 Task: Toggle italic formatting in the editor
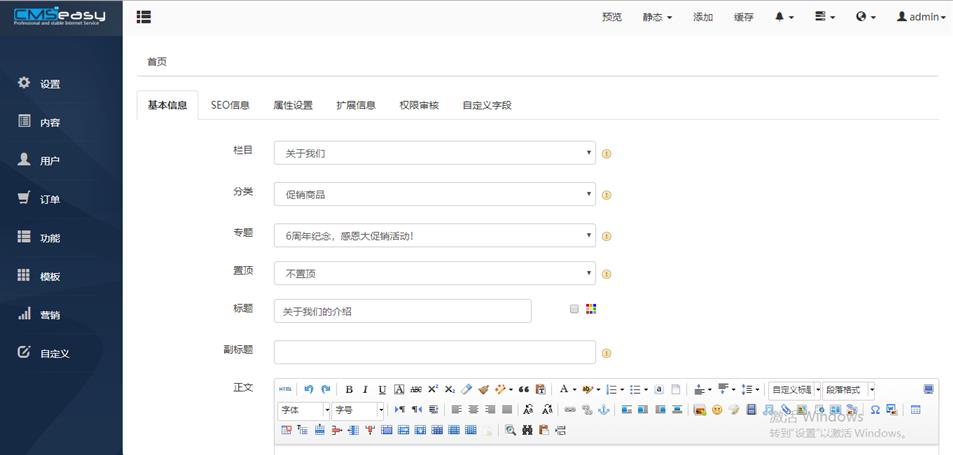point(365,390)
